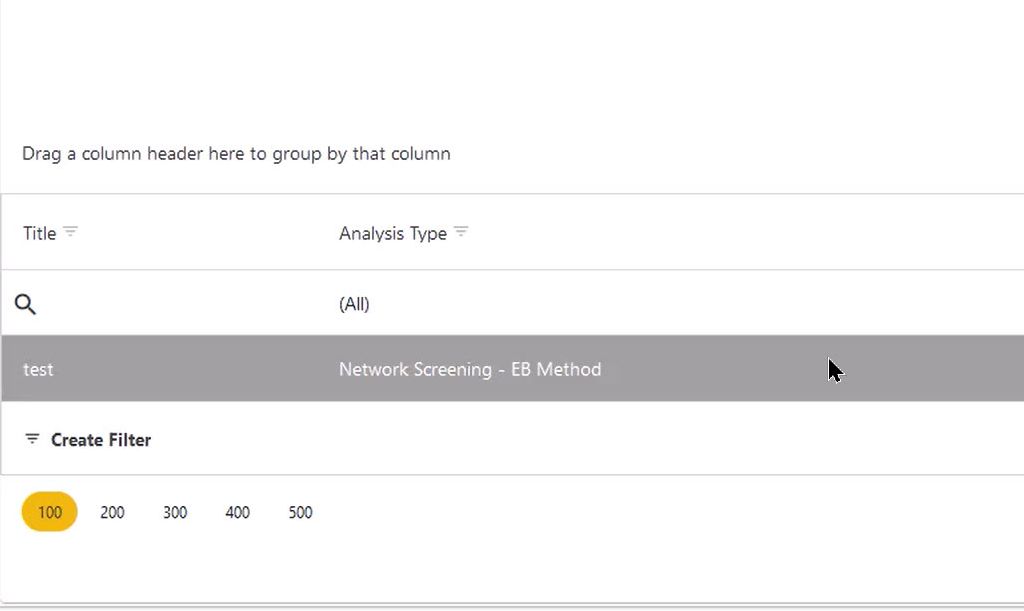This screenshot has width=1024, height=611.
Task: Open the (All) Analysis Type filter dropdown
Action: (355, 304)
